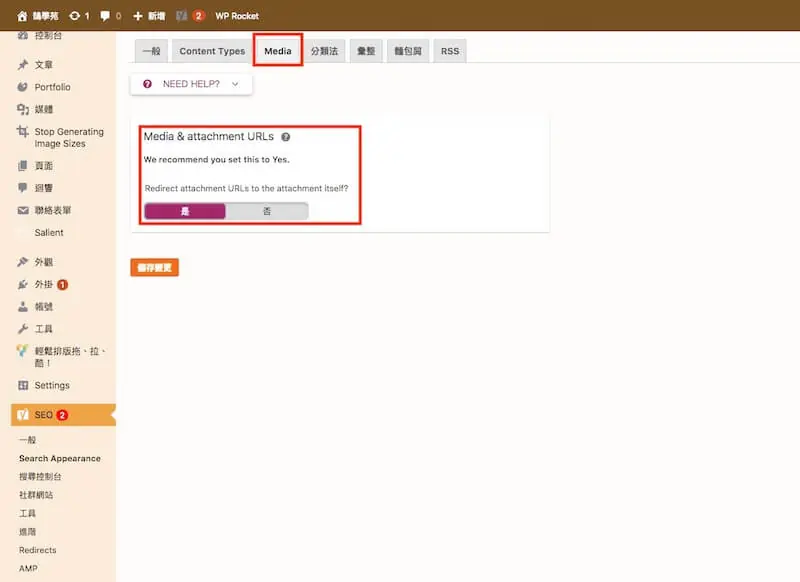Click the Tools wrench icon
The height and width of the screenshot is (582, 800).
[x=23, y=329]
